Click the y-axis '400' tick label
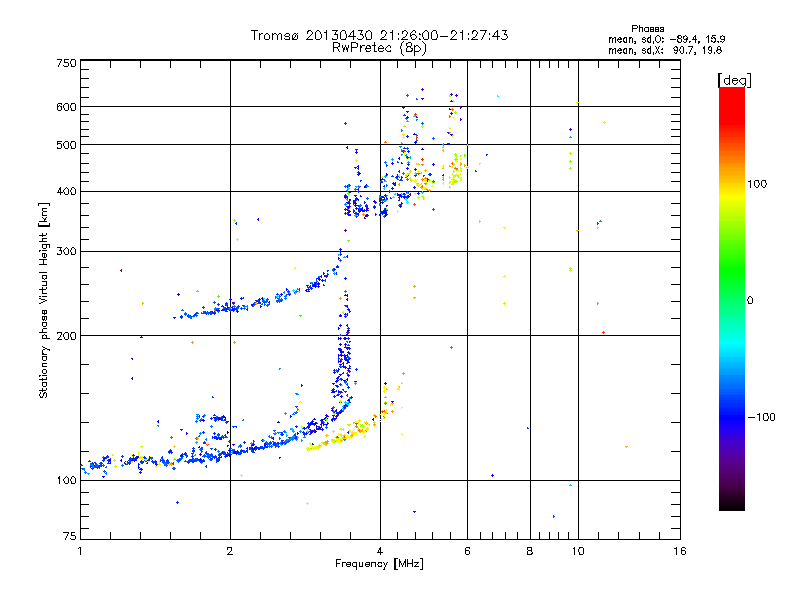The width and height of the screenshot is (800, 600). coord(66,191)
